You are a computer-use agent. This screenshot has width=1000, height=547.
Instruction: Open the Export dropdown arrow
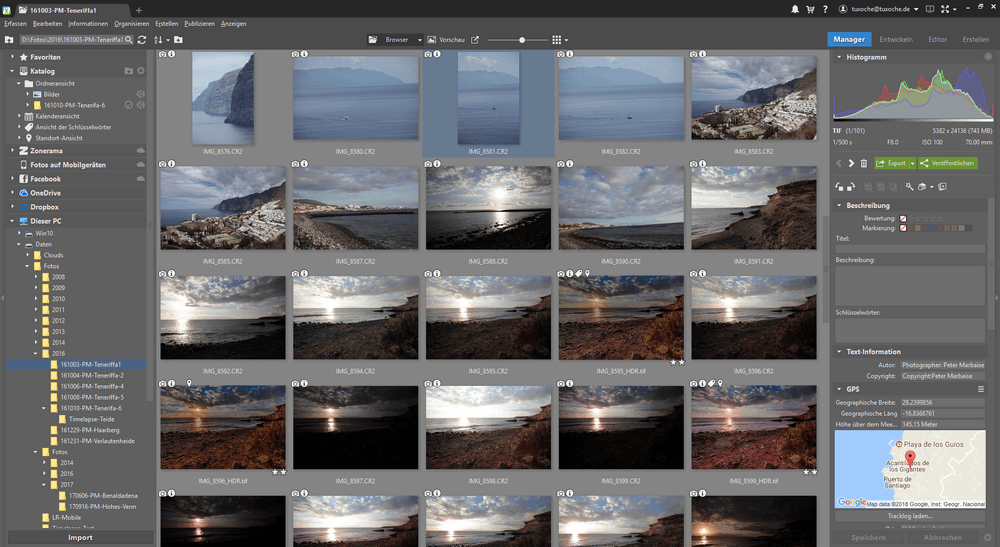coord(912,163)
